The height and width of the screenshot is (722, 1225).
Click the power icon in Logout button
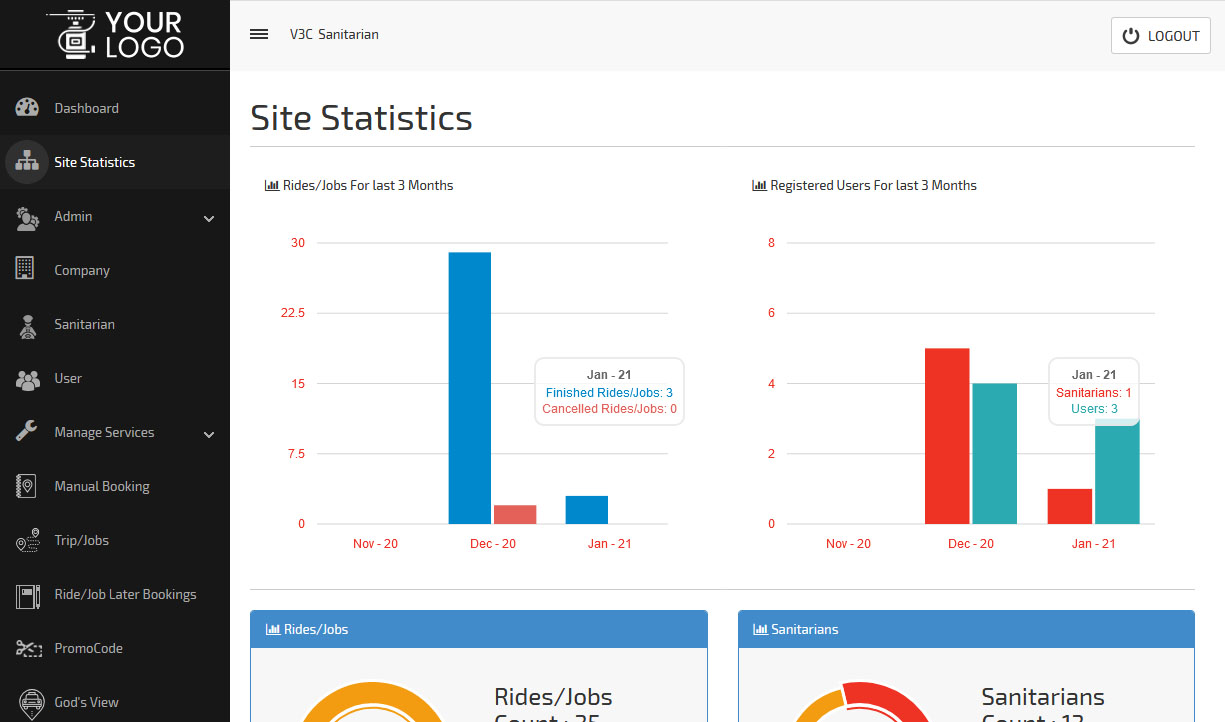pyautogui.click(x=1131, y=36)
